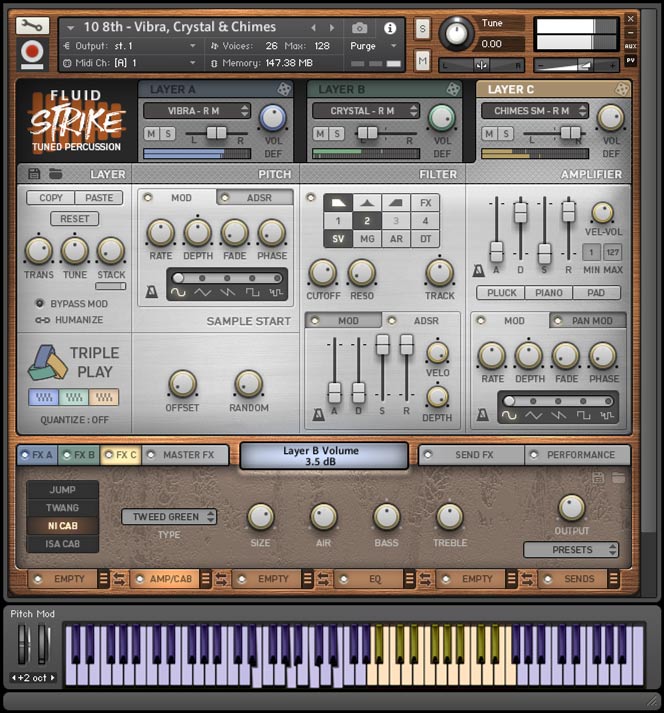The image size is (664, 713).
Task: Apply the PAD envelope preset
Action: pos(596,293)
